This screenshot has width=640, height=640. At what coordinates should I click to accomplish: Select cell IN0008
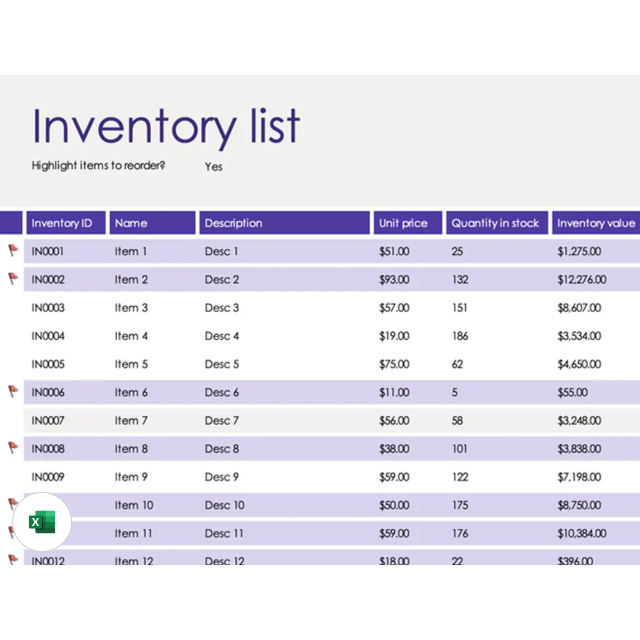tap(48, 449)
